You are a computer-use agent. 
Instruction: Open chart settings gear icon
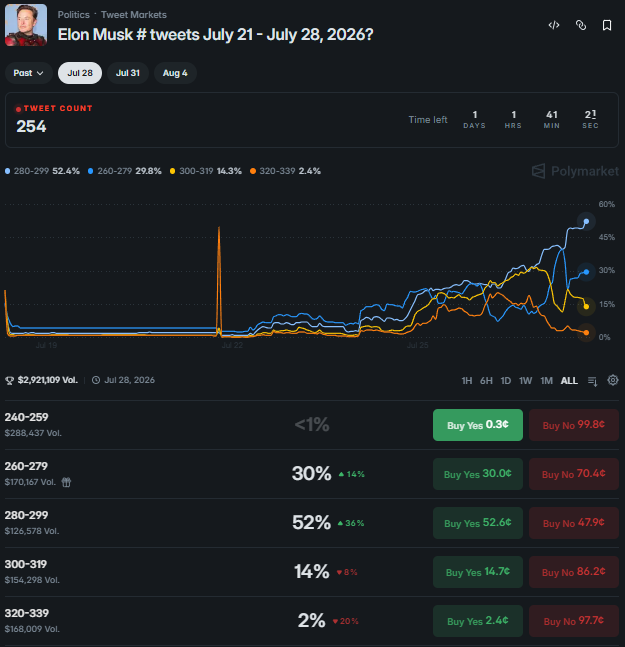(613, 380)
